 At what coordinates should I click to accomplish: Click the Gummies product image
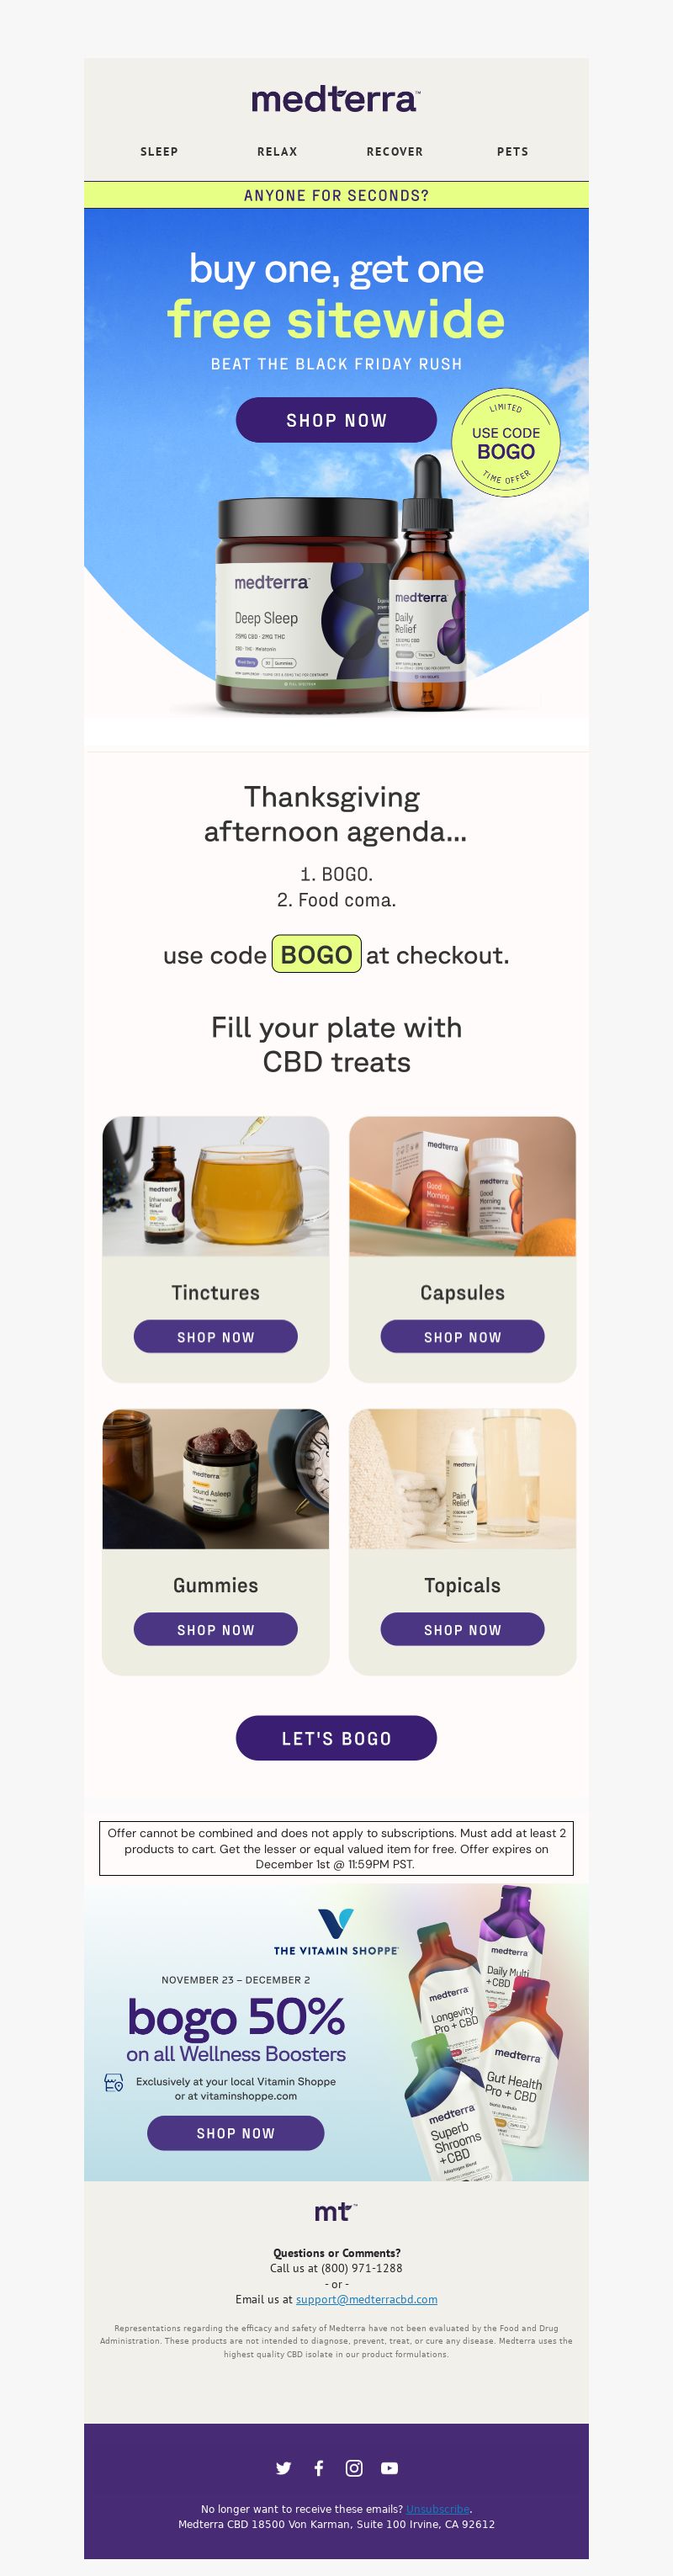pyautogui.click(x=216, y=1479)
